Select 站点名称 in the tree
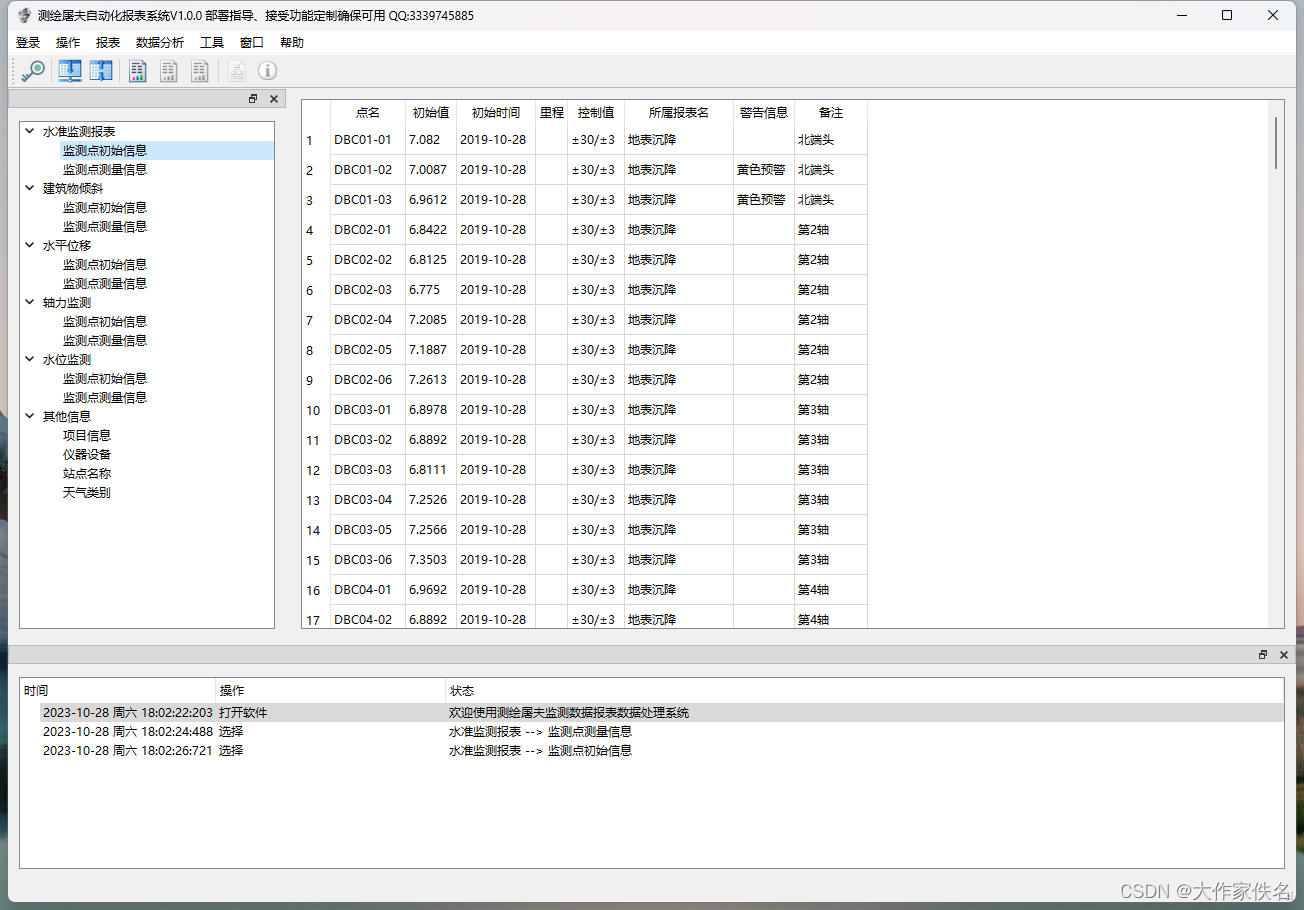Screen dimensions: 1304x910 tap(87, 474)
